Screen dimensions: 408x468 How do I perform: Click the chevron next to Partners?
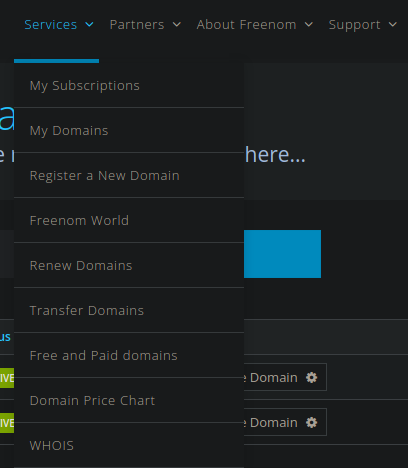(177, 25)
